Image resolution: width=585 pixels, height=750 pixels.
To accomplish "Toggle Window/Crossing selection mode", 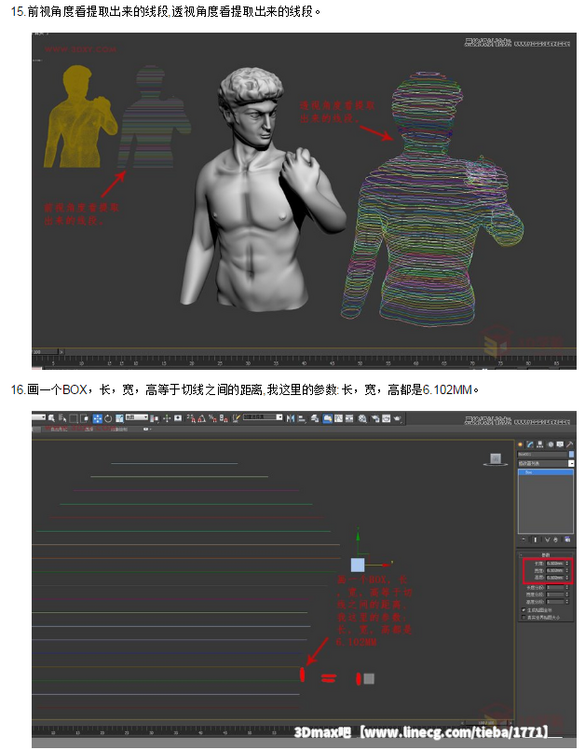I will coord(84,418).
